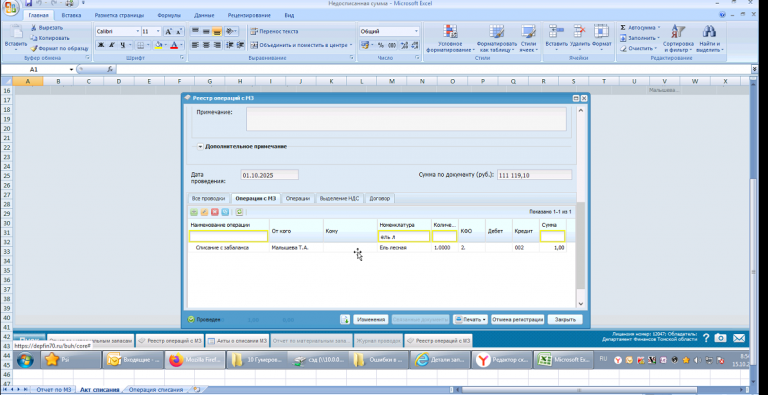Expand the Дополнительное примечание section
The image size is (768, 395).
click(201, 147)
